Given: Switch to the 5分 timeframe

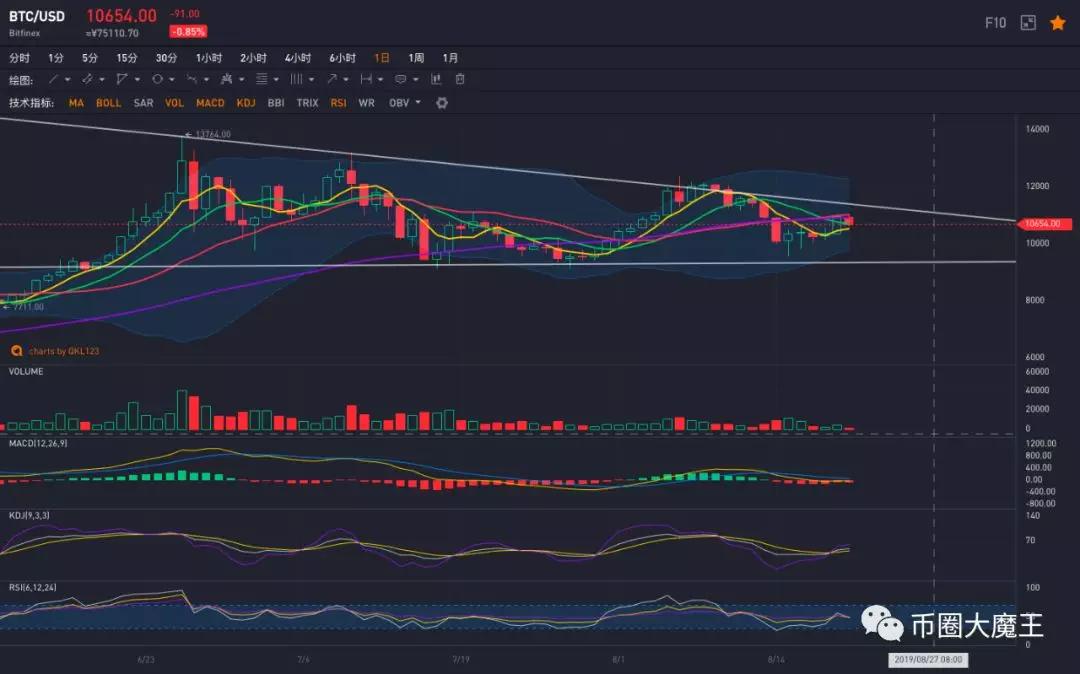Looking at the screenshot, I should tap(90, 58).
